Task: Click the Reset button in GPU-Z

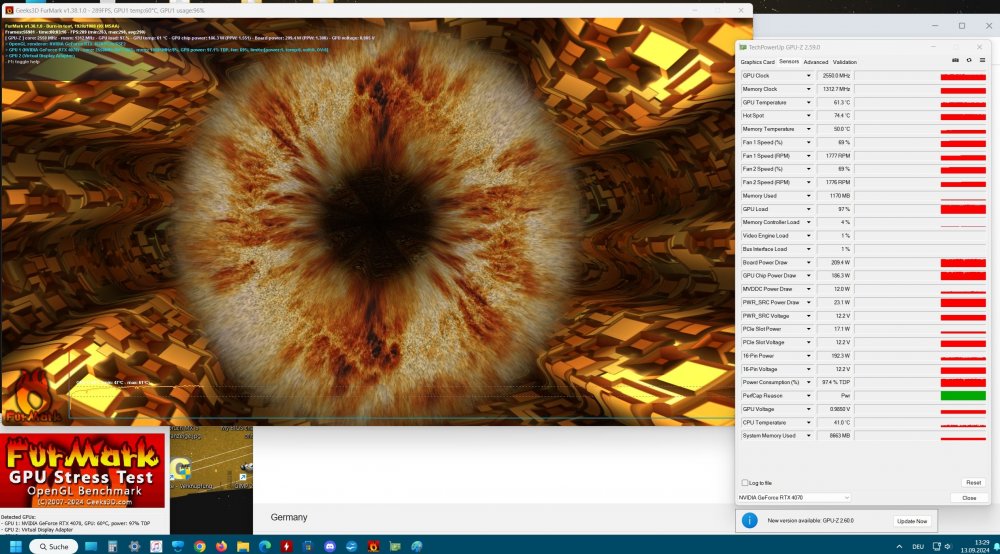Action: (x=973, y=483)
